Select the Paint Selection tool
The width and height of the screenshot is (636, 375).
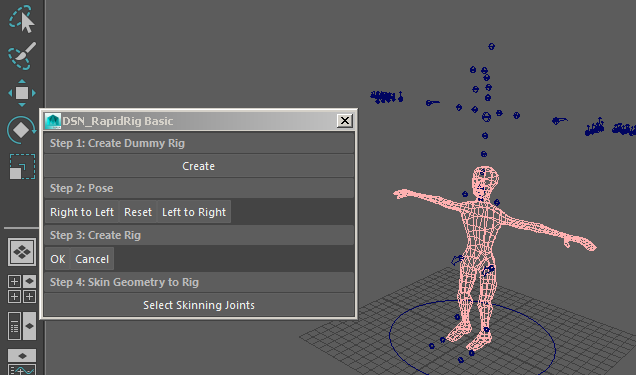pyautogui.click(x=21, y=56)
